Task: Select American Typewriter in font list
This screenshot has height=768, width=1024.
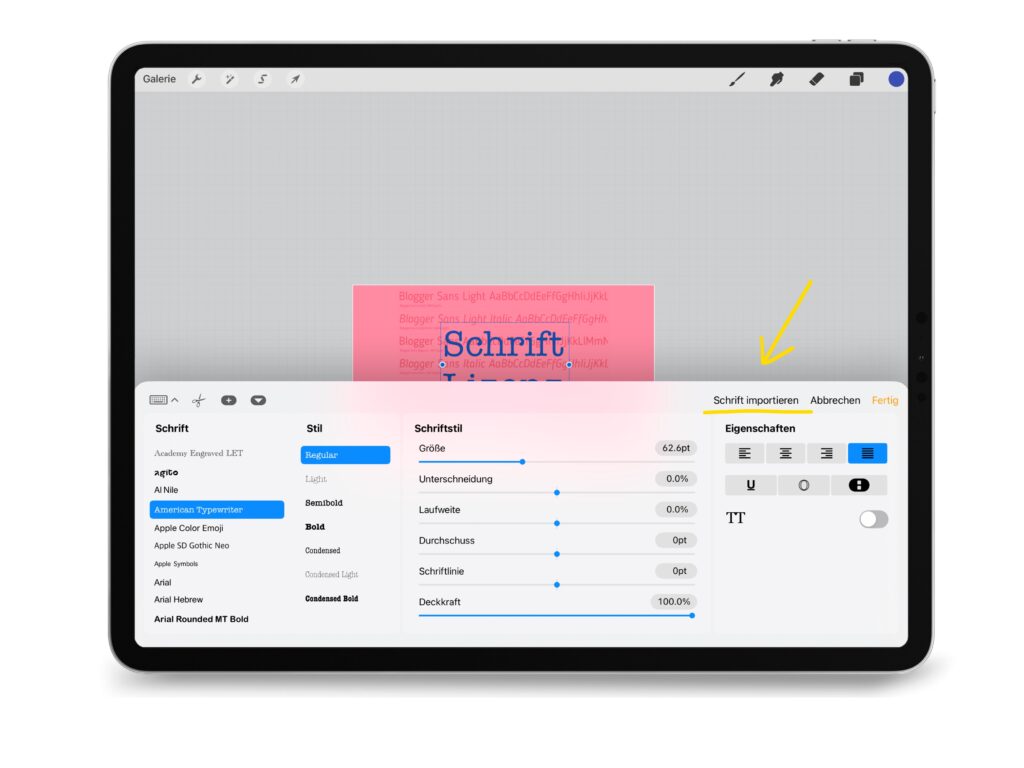Action: click(216, 510)
